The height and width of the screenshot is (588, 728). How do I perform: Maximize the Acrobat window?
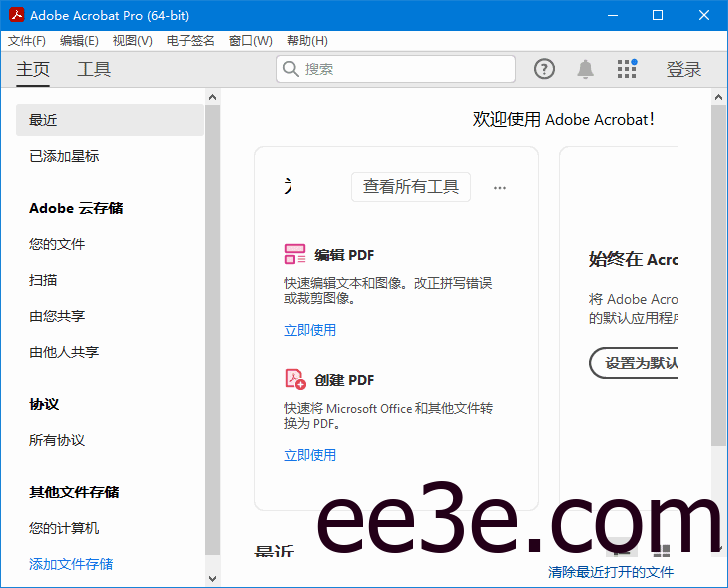coord(658,15)
